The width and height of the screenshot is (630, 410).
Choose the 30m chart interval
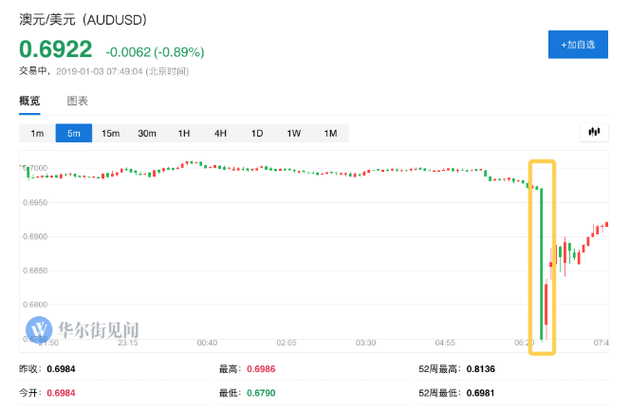click(147, 133)
